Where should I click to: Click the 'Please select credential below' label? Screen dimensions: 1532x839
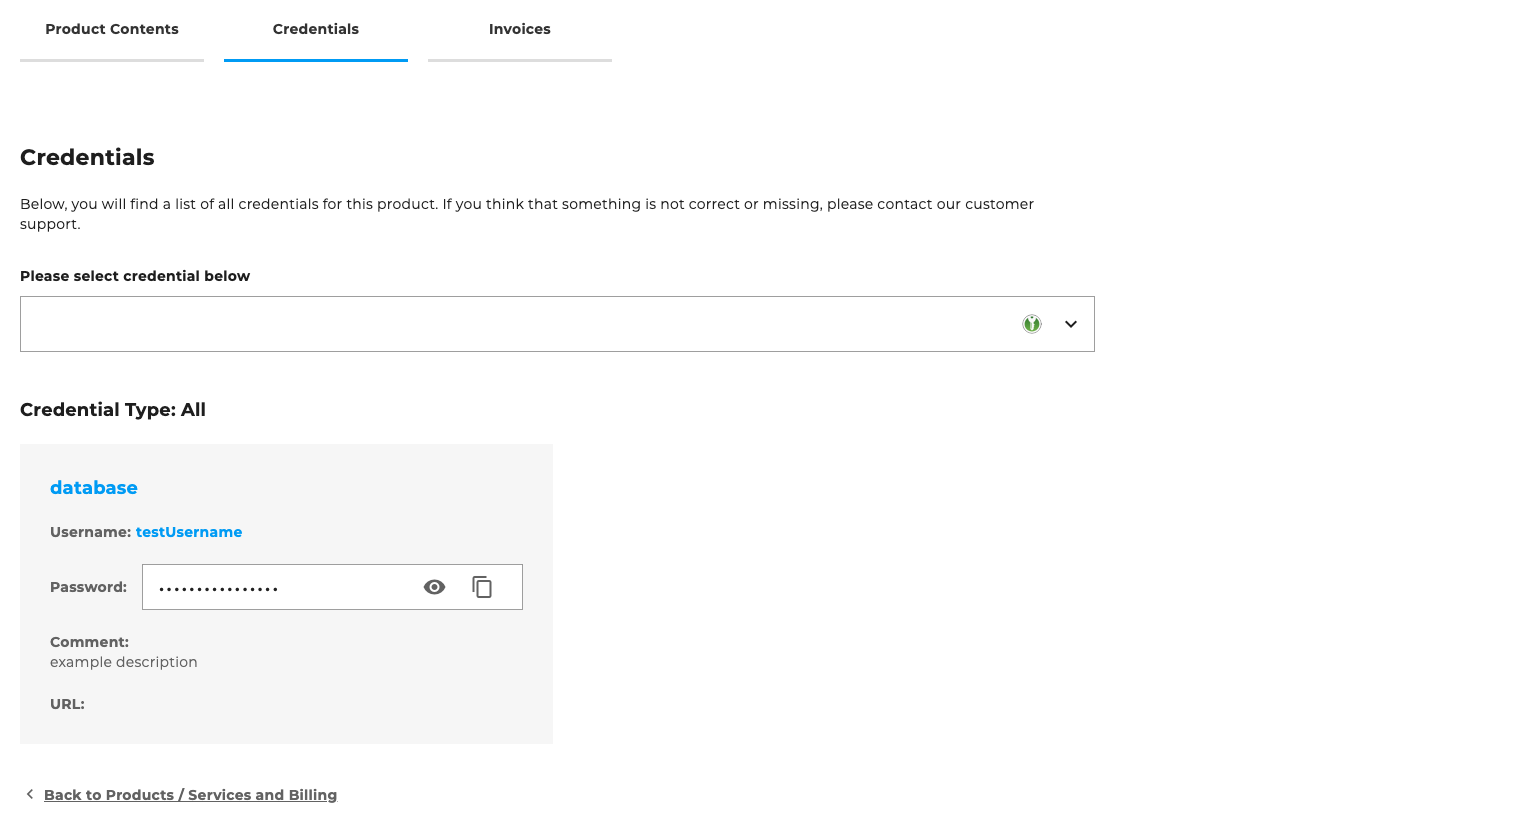pos(135,276)
